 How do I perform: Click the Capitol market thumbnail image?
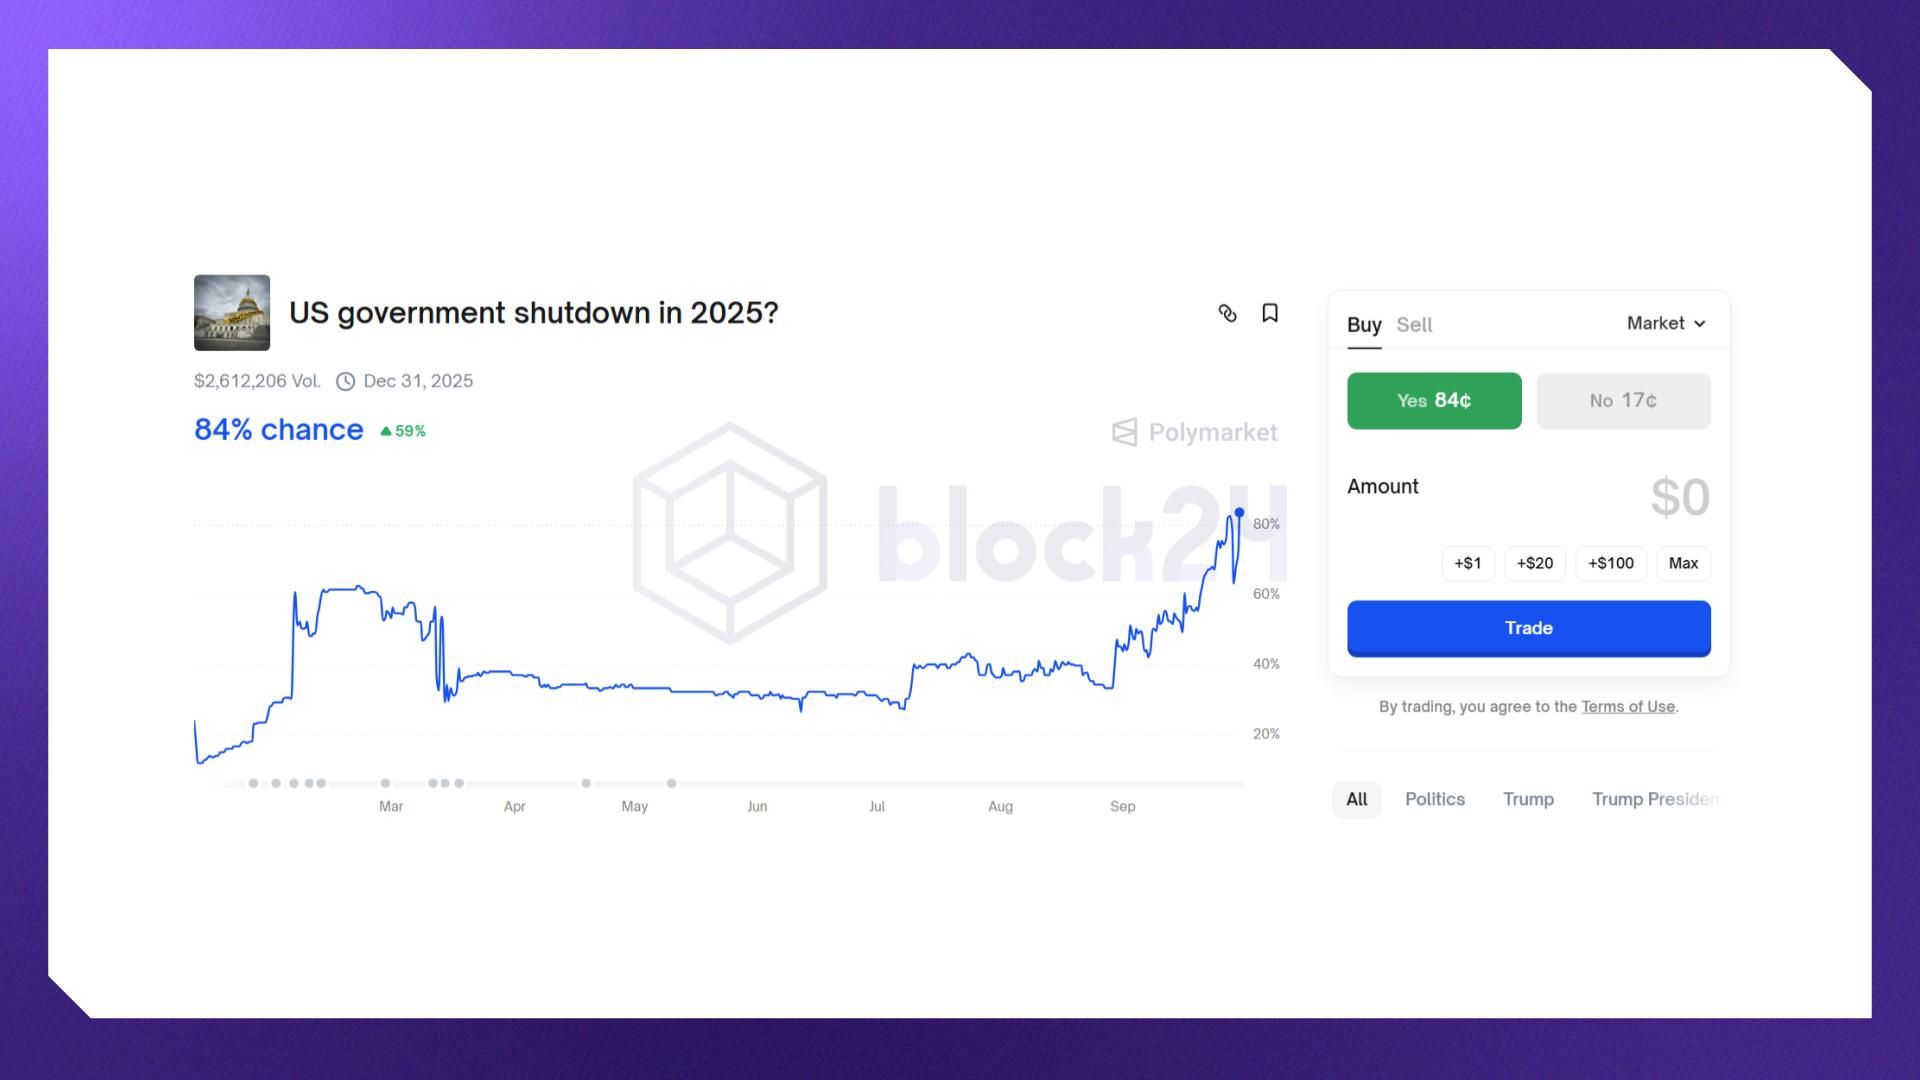pyautogui.click(x=232, y=313)
